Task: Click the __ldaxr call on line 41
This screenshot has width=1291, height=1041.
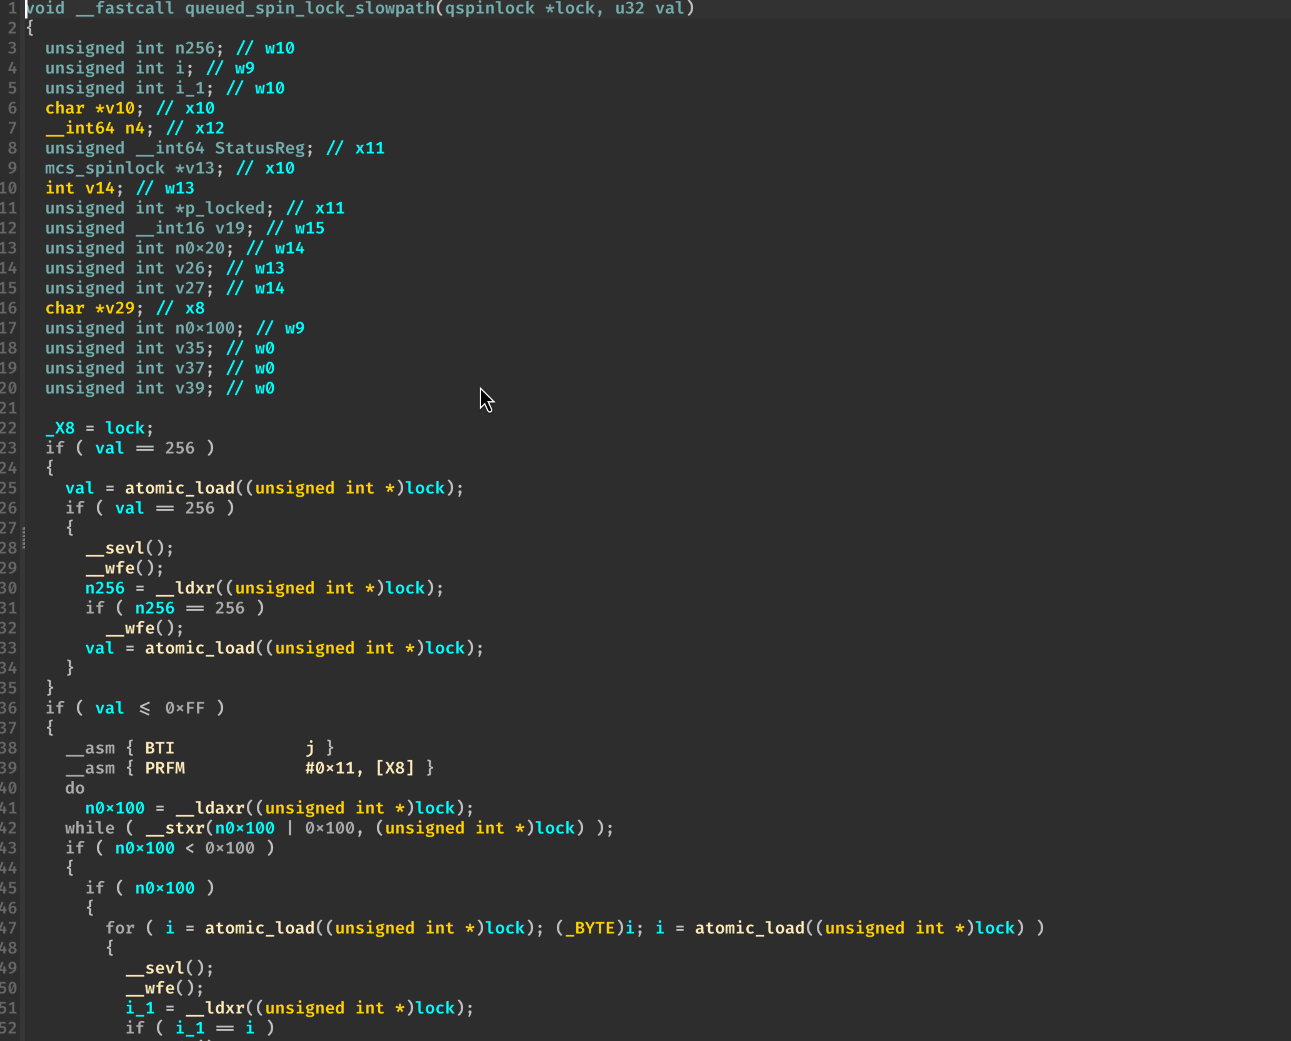Action: (214, 808)
